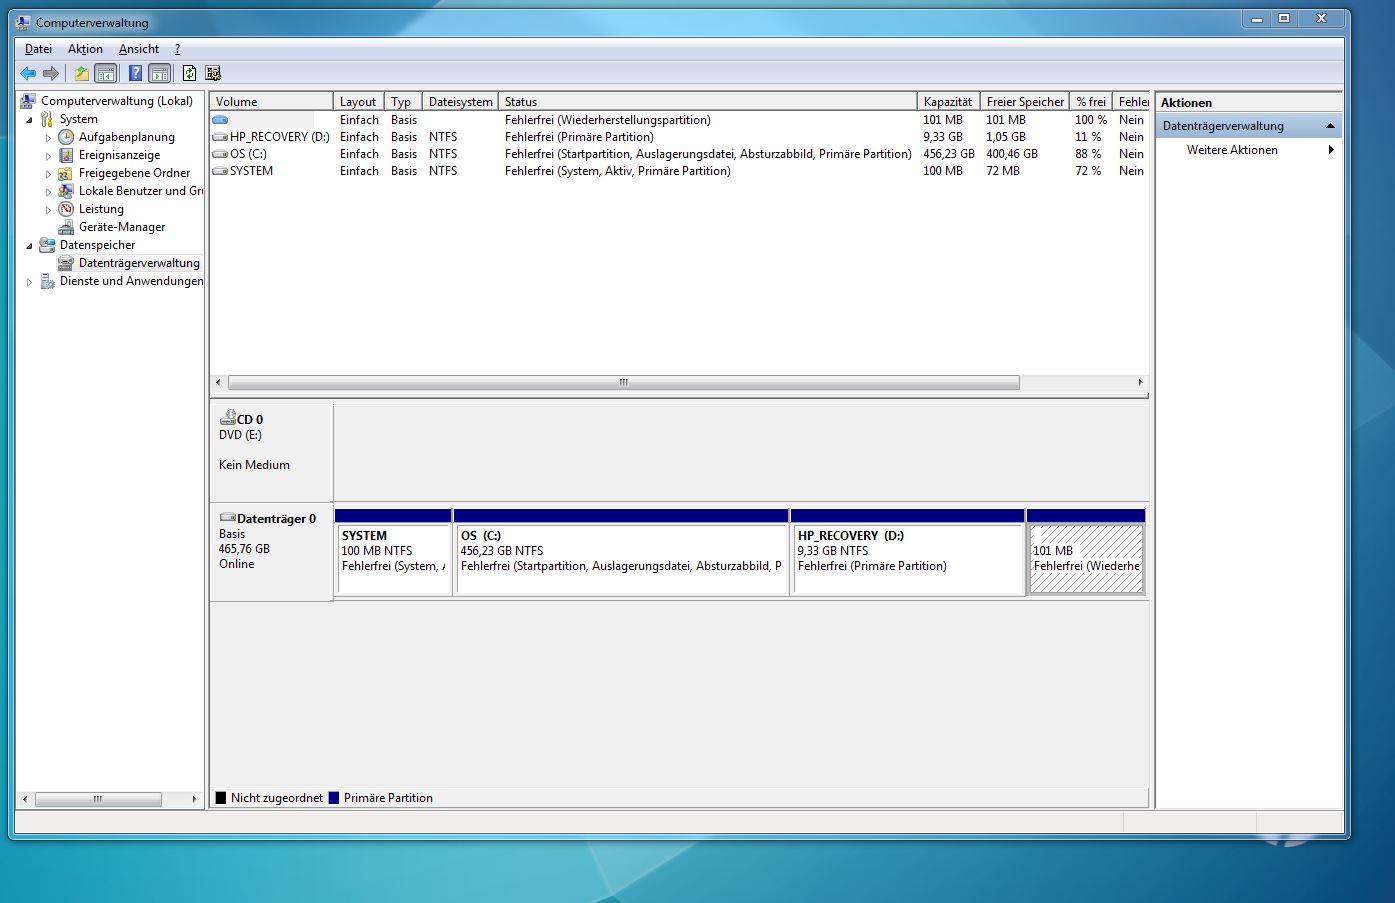Click the '465,76 GB' size under Datenträger 0
The height and width of the screenshot is (903, 1395).
point(244,549)
